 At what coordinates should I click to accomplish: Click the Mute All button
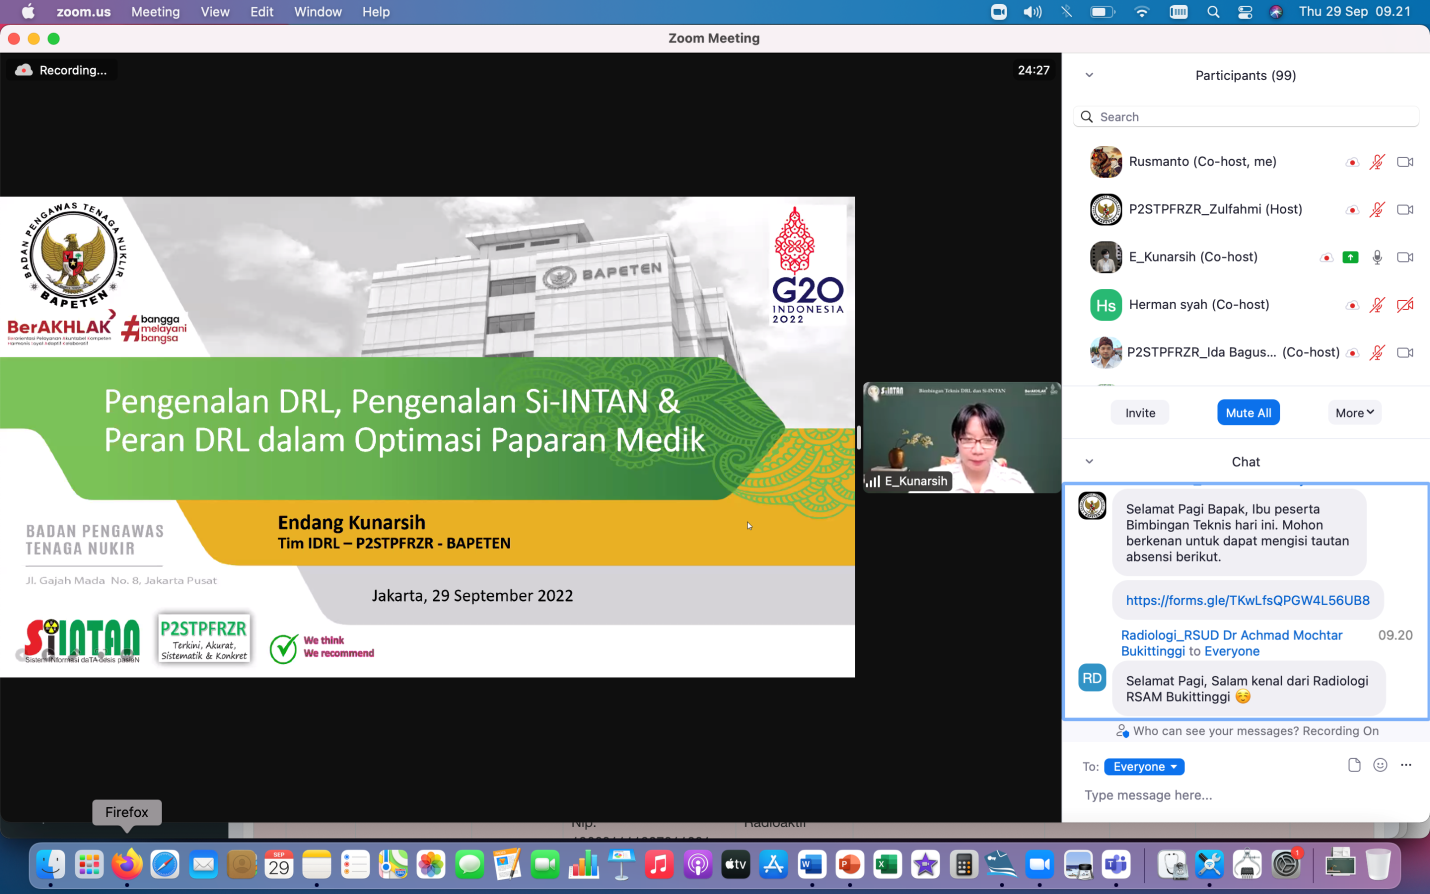tap(1248, 413)
